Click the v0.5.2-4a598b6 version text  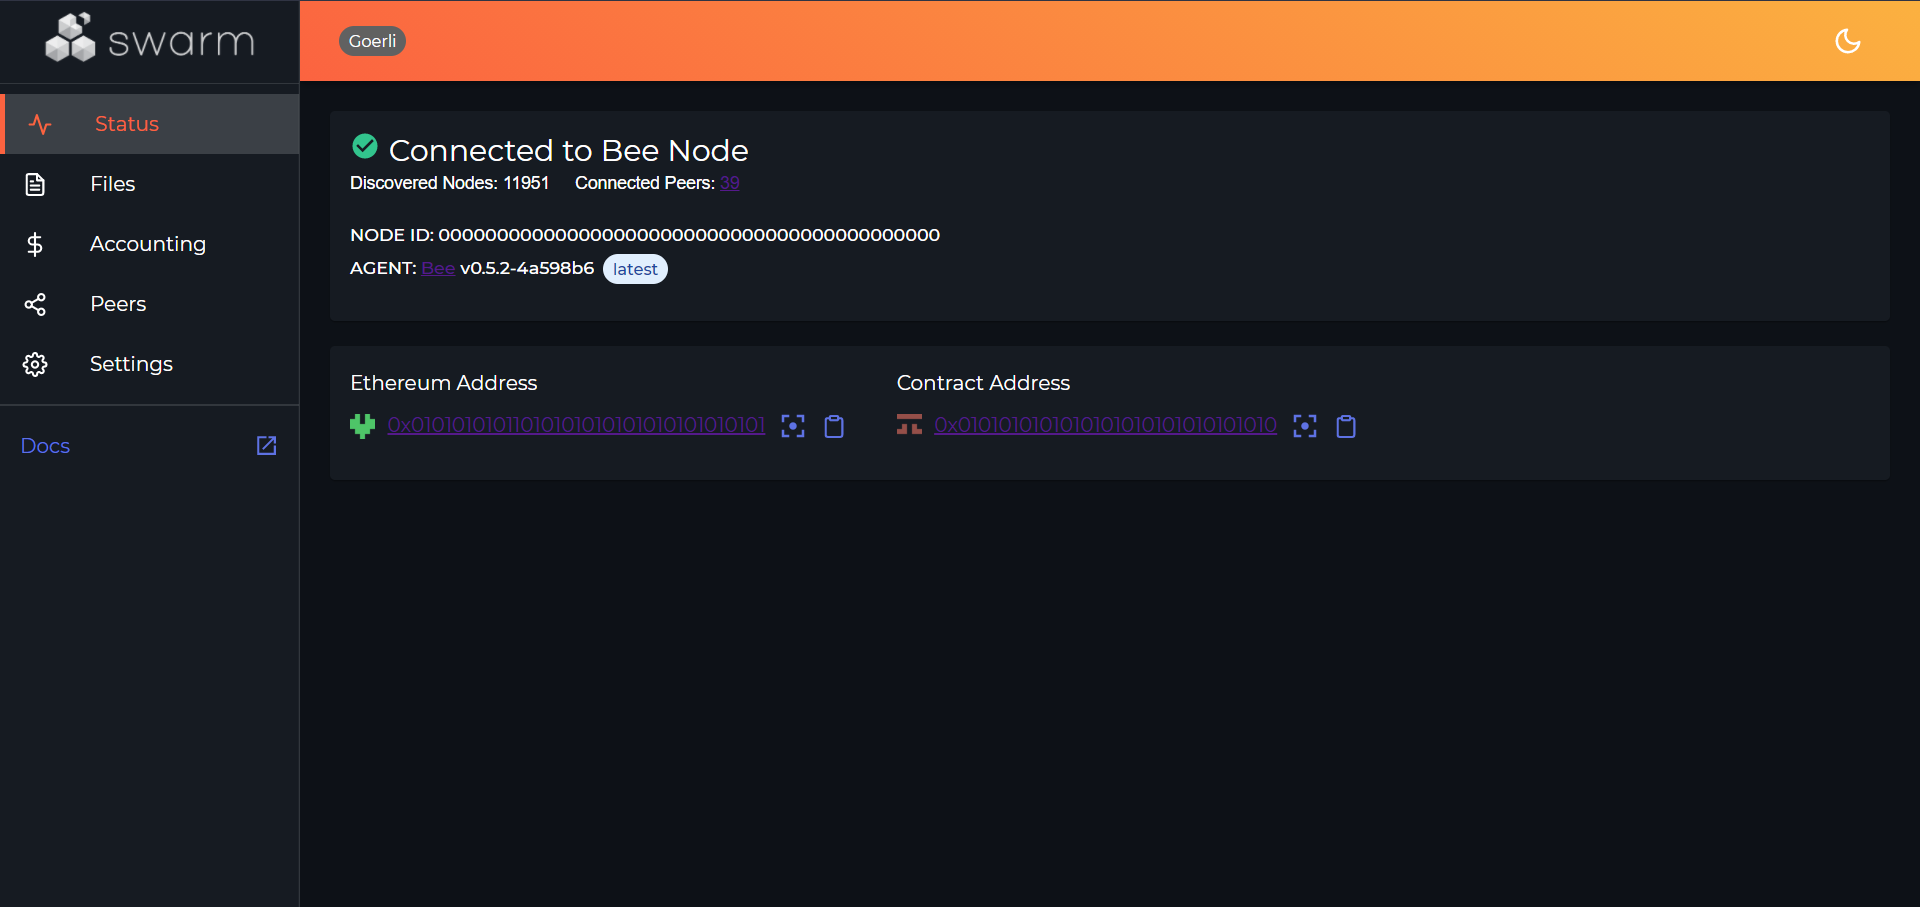tap(527, 268)
